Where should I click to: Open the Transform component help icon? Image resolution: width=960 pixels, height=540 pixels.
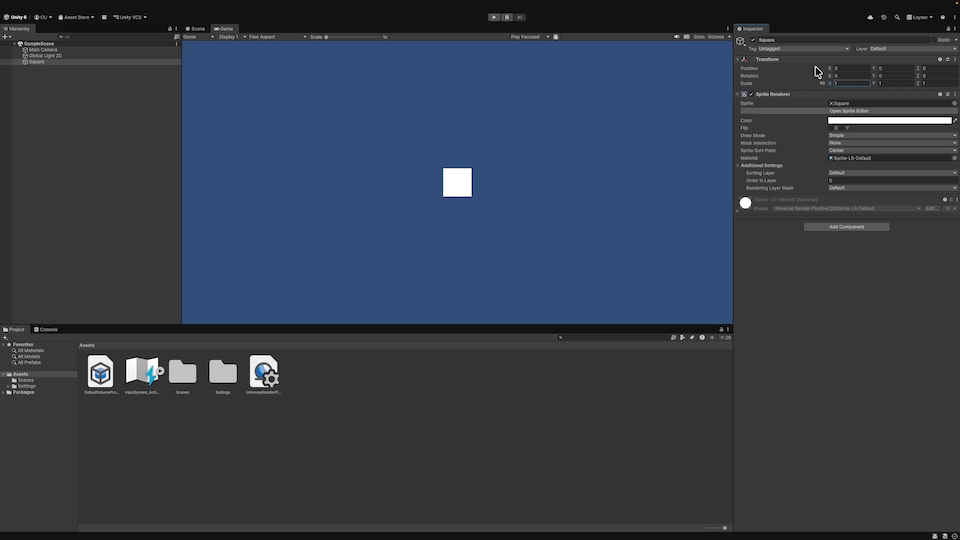point(940,59)
